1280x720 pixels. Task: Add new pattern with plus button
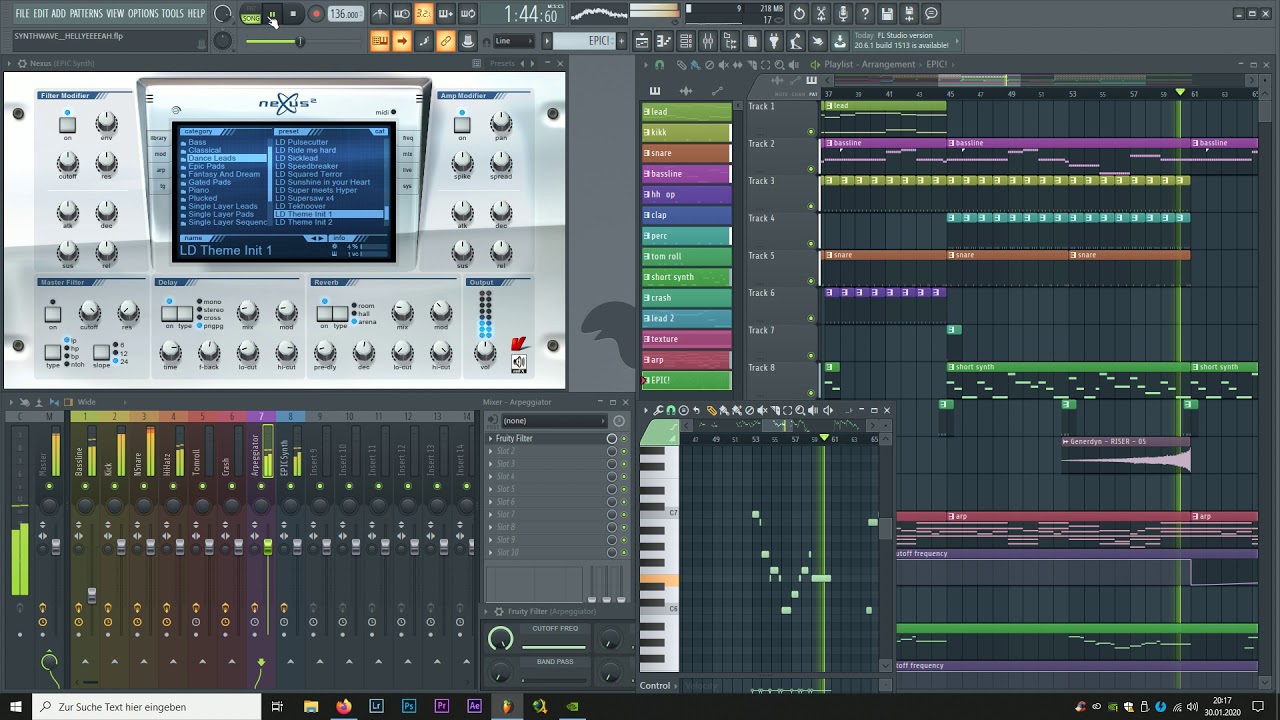coord(621,41)
